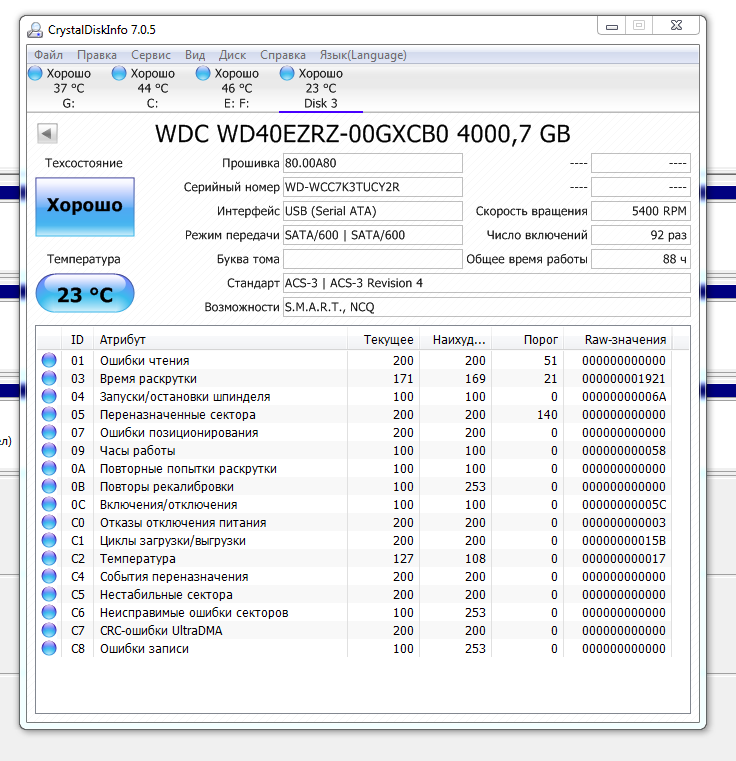Click the status orb for Ошибки чтения row

click(x=49, y=361)
